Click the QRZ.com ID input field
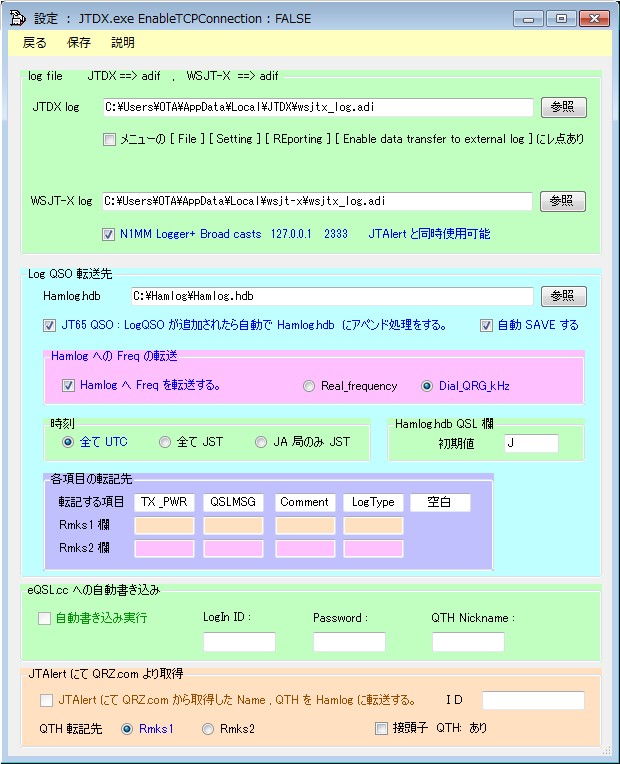 pos(533,700)
